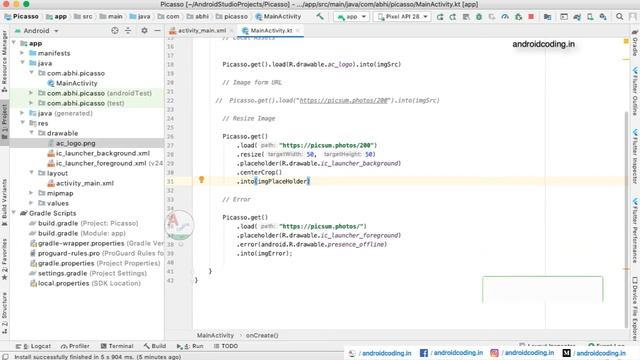Click the Rerun app toolbar icon
The height and width of the screenshot is (360, 640).
coord(440,17)
